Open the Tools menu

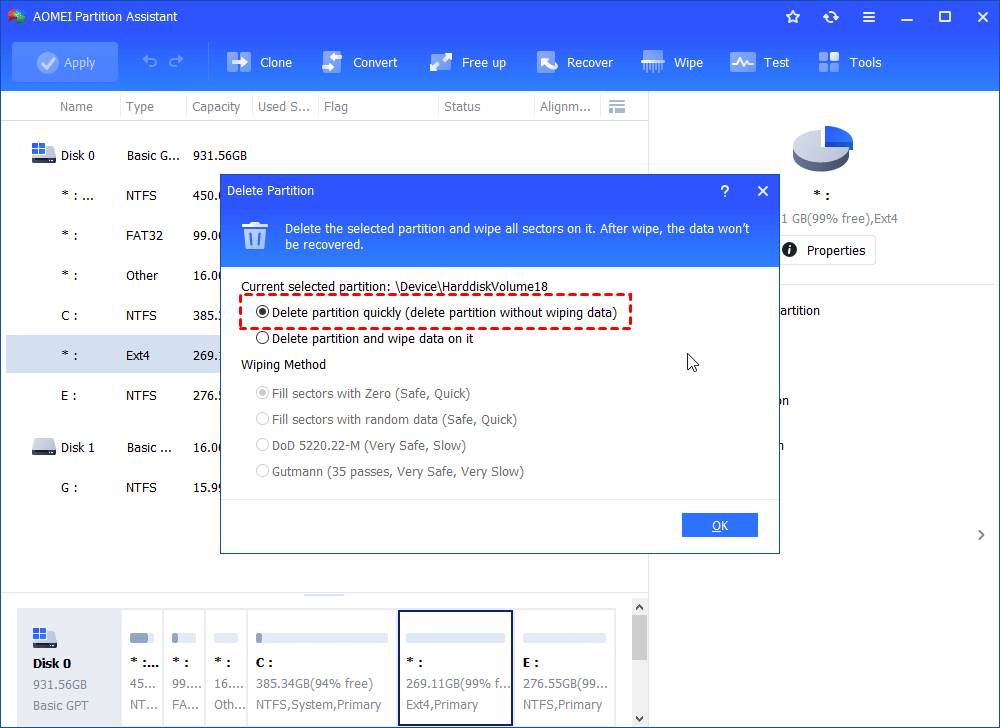point(849,62)
